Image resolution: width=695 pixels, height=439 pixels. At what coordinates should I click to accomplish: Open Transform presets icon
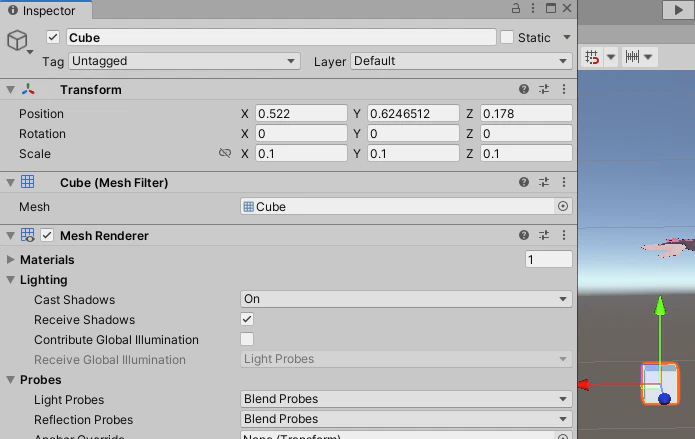pyautogui.click(x=544, y=89)
